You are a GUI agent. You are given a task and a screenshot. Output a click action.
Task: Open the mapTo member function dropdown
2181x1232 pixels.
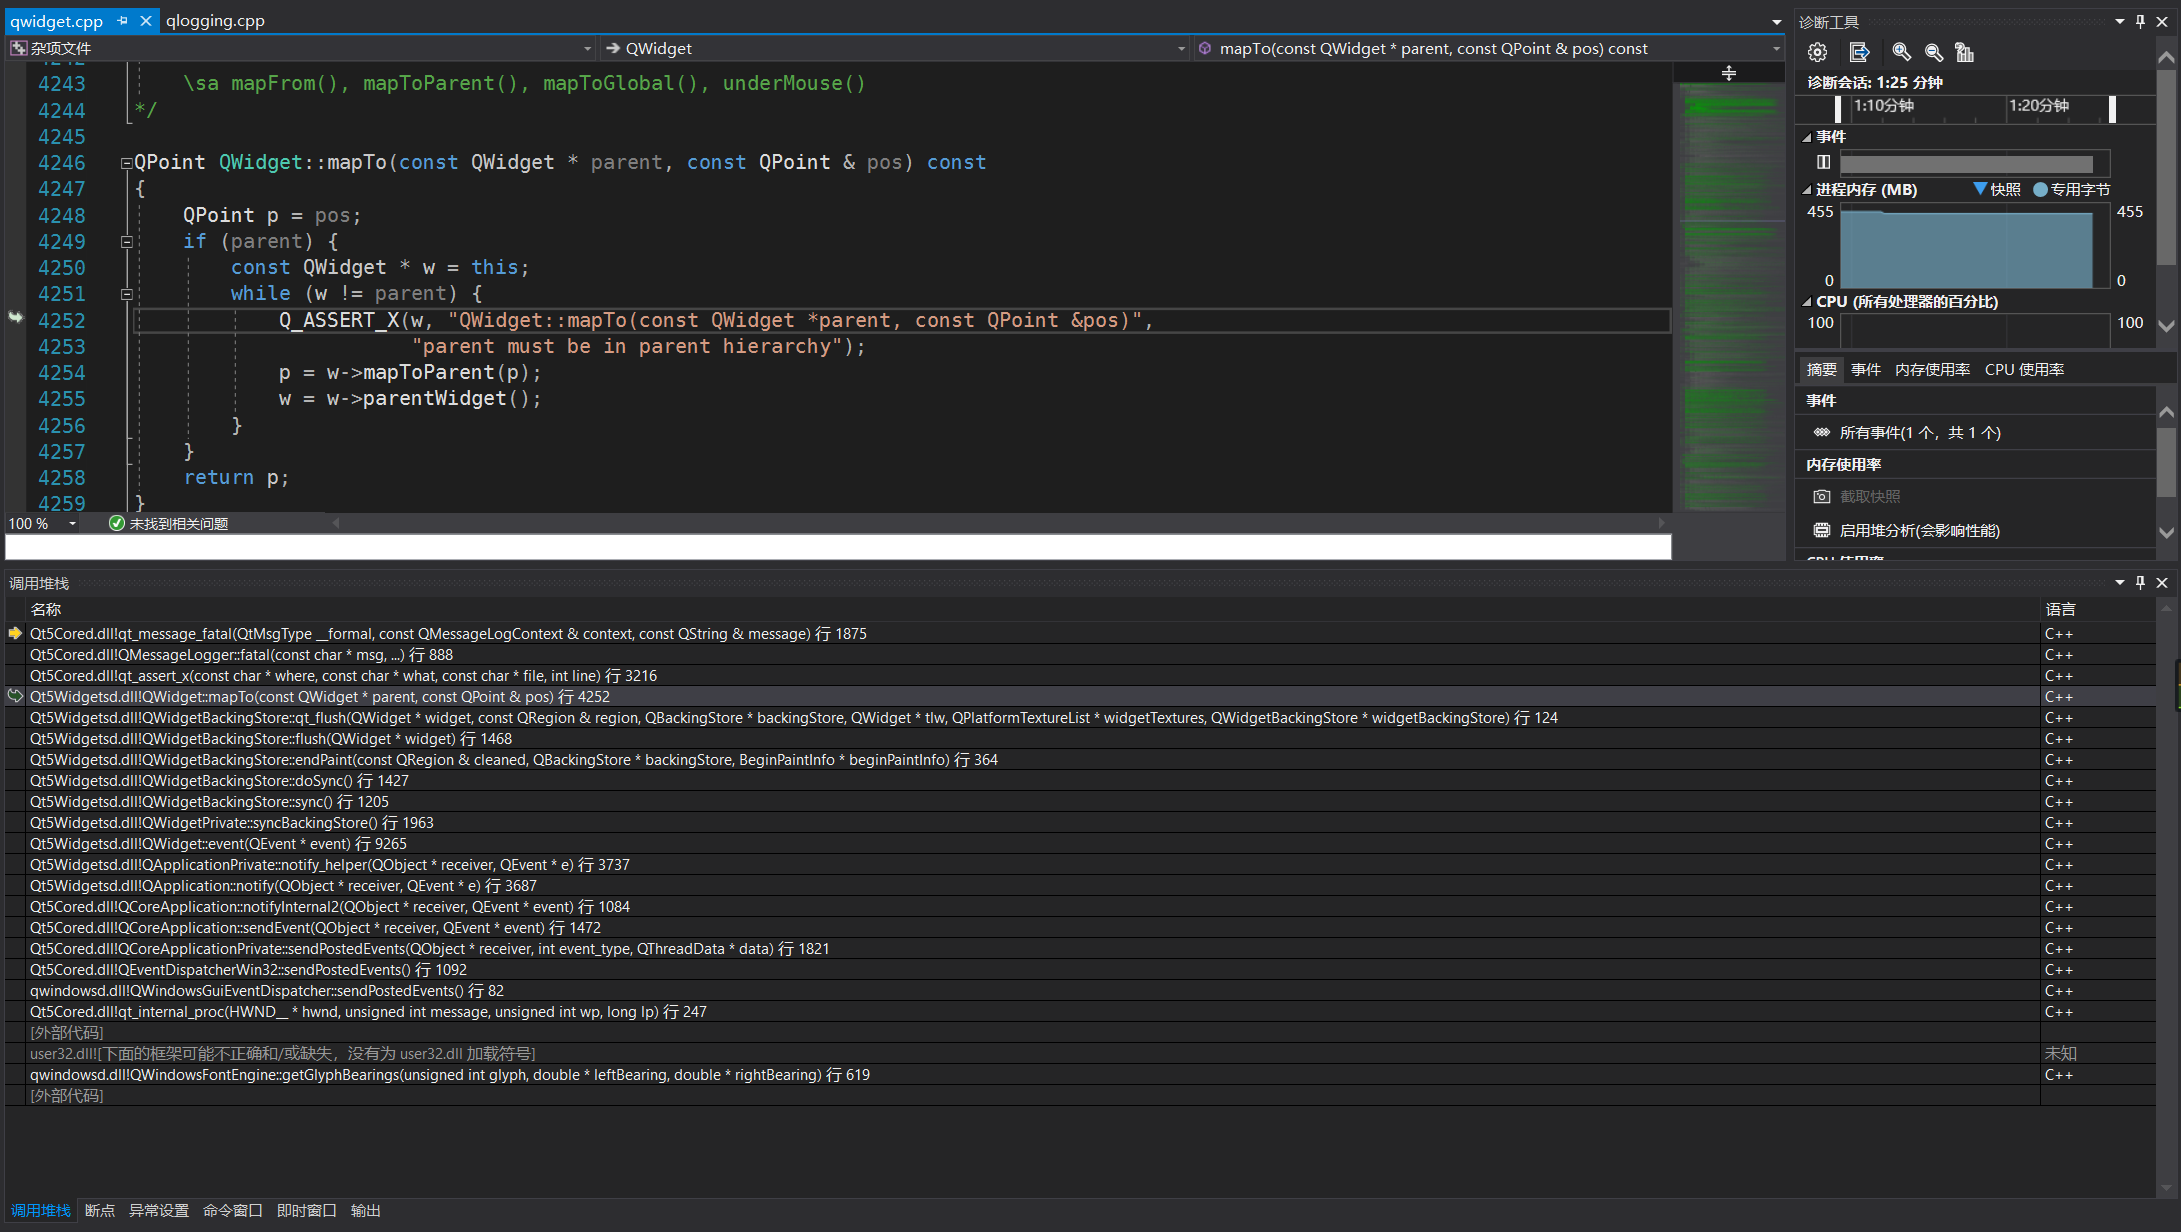pyautogui.click(x=1776, y=48)
